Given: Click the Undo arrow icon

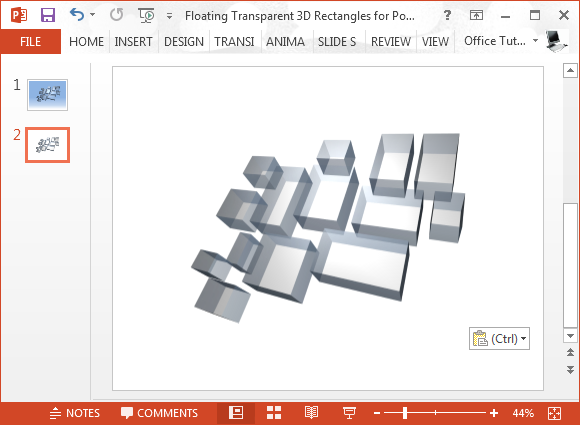Looking at the screenshot, I should [77, 15].
